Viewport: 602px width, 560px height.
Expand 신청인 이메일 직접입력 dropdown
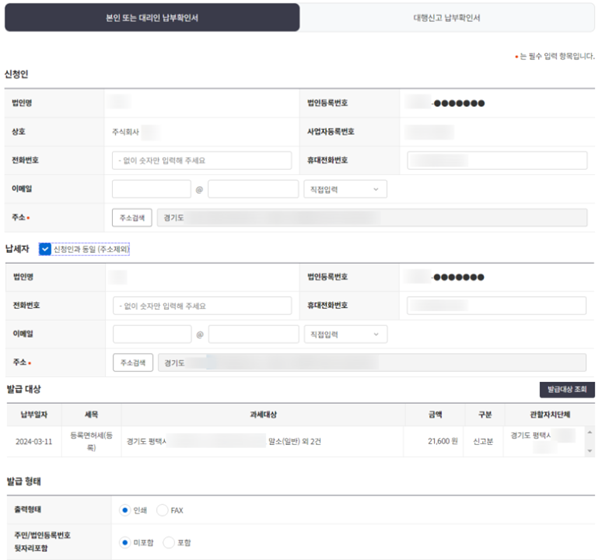344,189
